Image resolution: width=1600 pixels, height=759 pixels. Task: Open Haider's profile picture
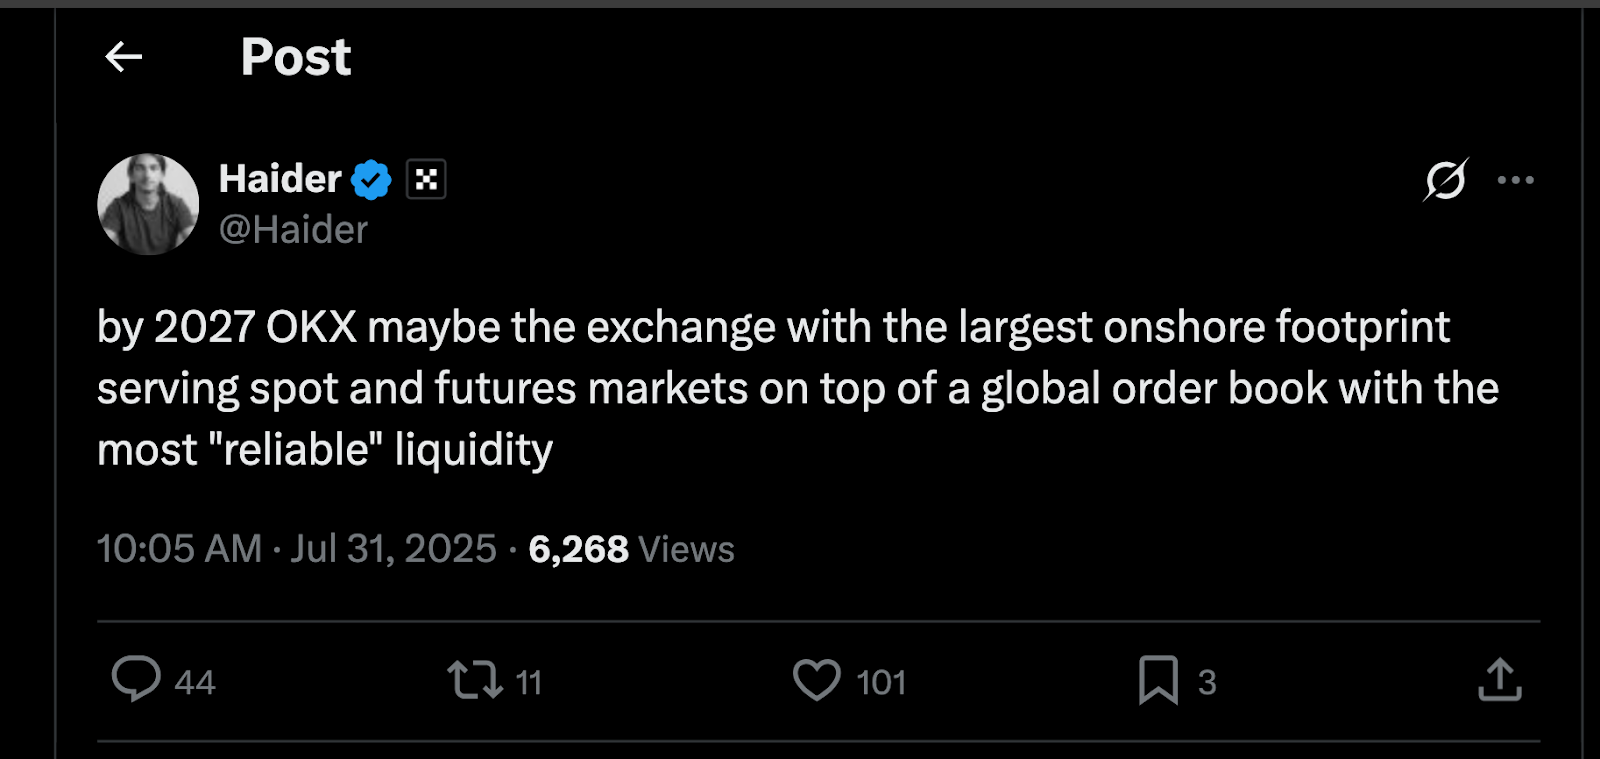pyautogui.click(x=148, y=204)
